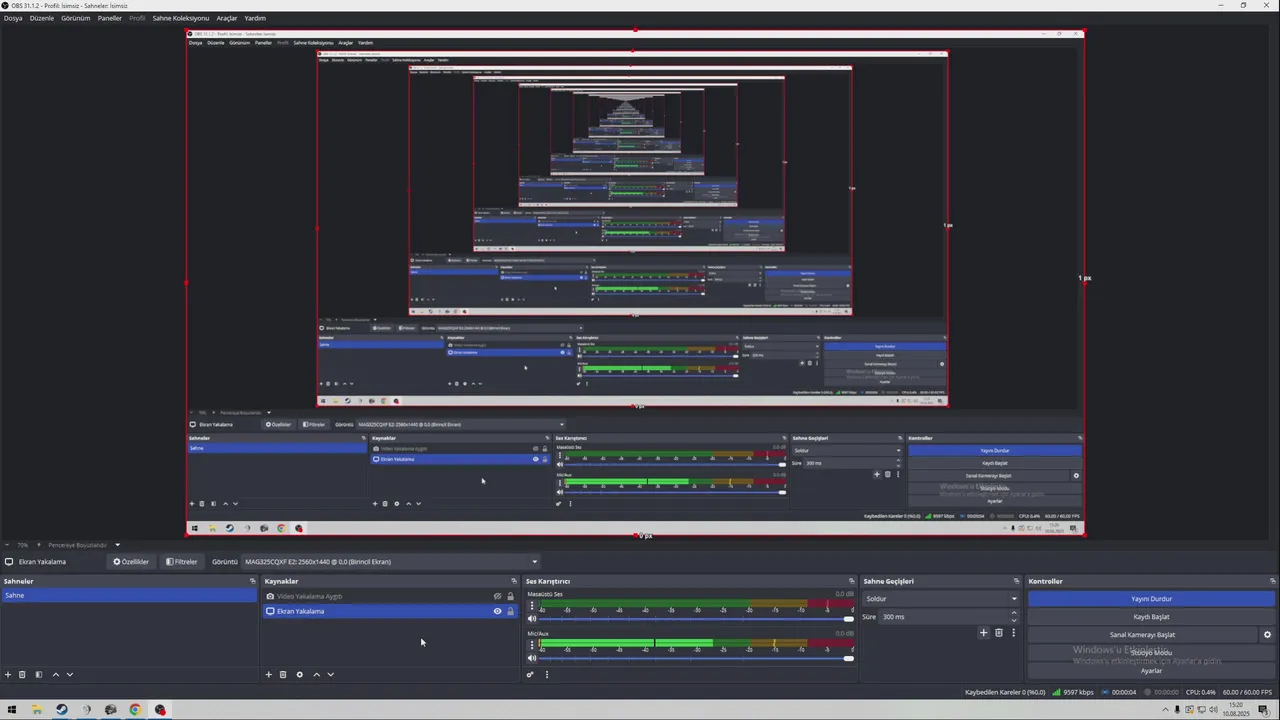Click the Özellikler properties button
This screenshot has width=1280, height=720.
point(131,562)
